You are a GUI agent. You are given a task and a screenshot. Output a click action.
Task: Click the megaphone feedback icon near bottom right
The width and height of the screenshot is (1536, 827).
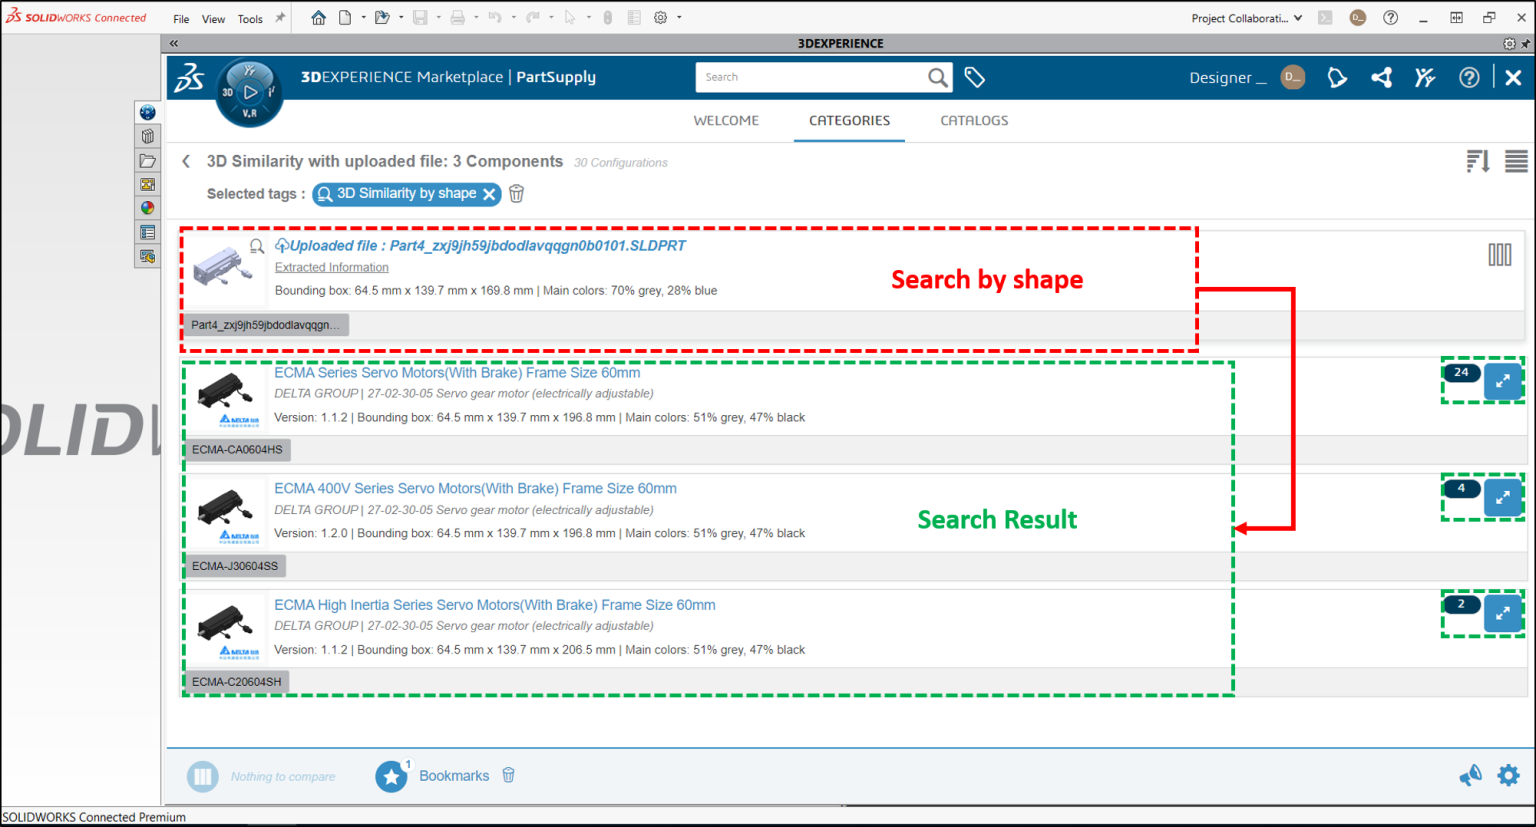point(1470,775)
